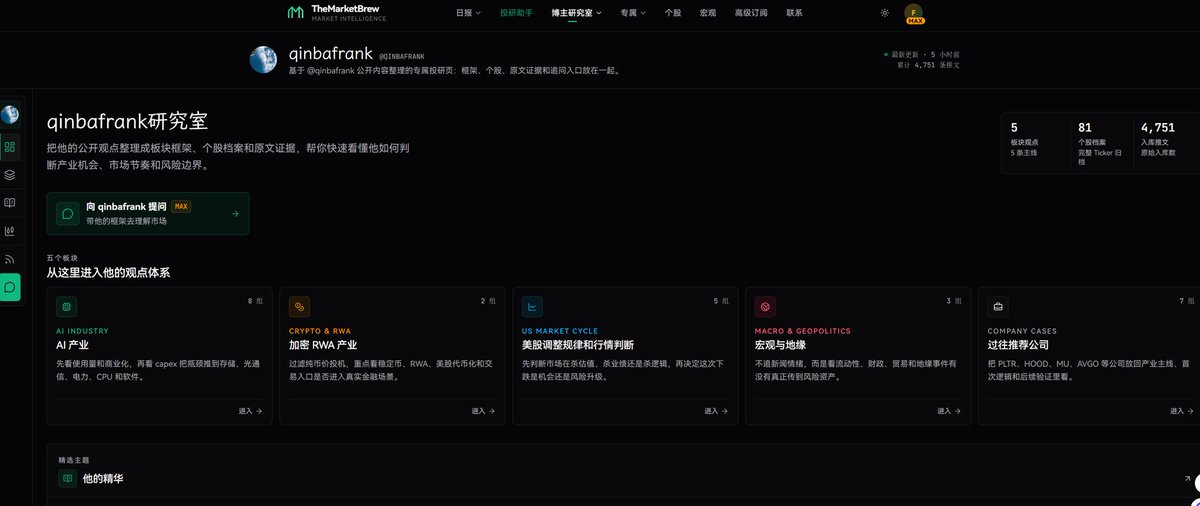1200x506 pixels.
Task: Click the AI INDUSTRY label
Action: [x=82, y=331]
